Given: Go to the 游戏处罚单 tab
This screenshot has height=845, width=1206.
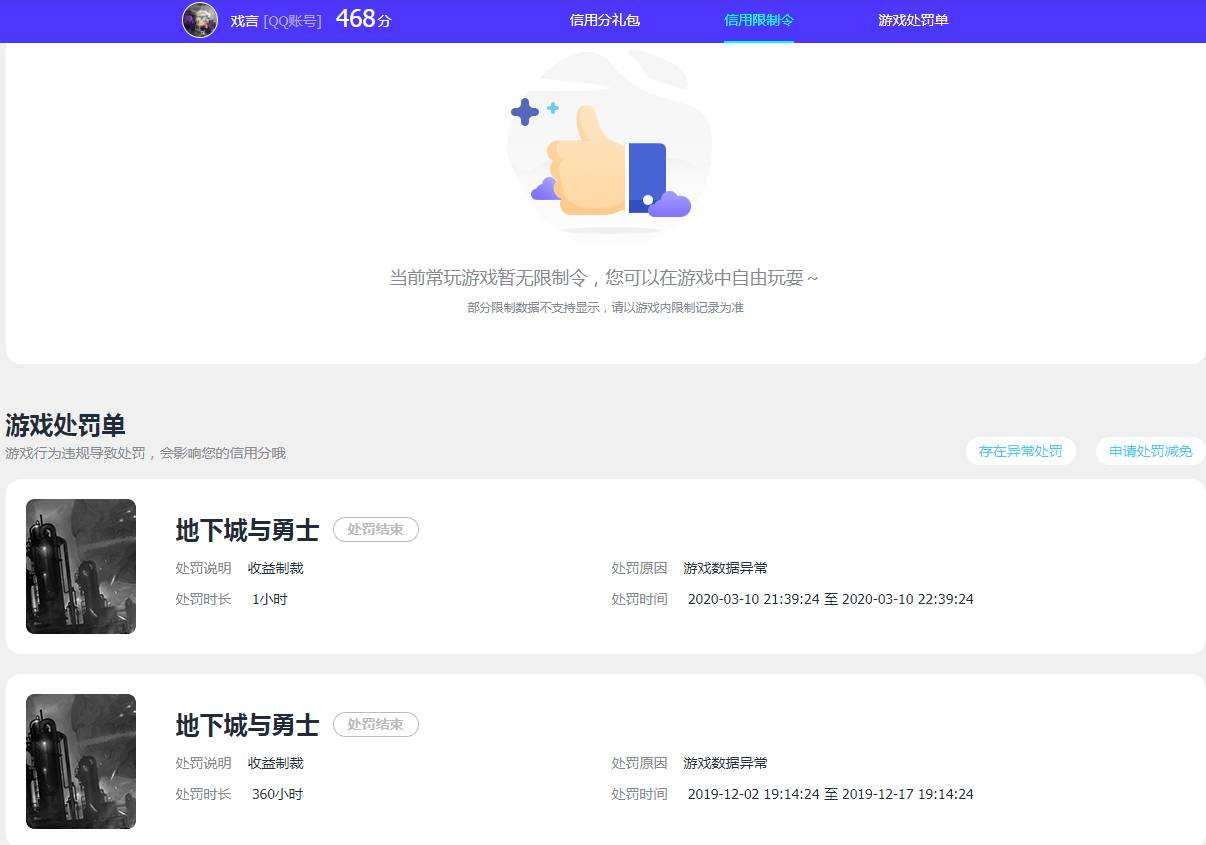Looking at the screenshot, I should (x=913, y=20).
